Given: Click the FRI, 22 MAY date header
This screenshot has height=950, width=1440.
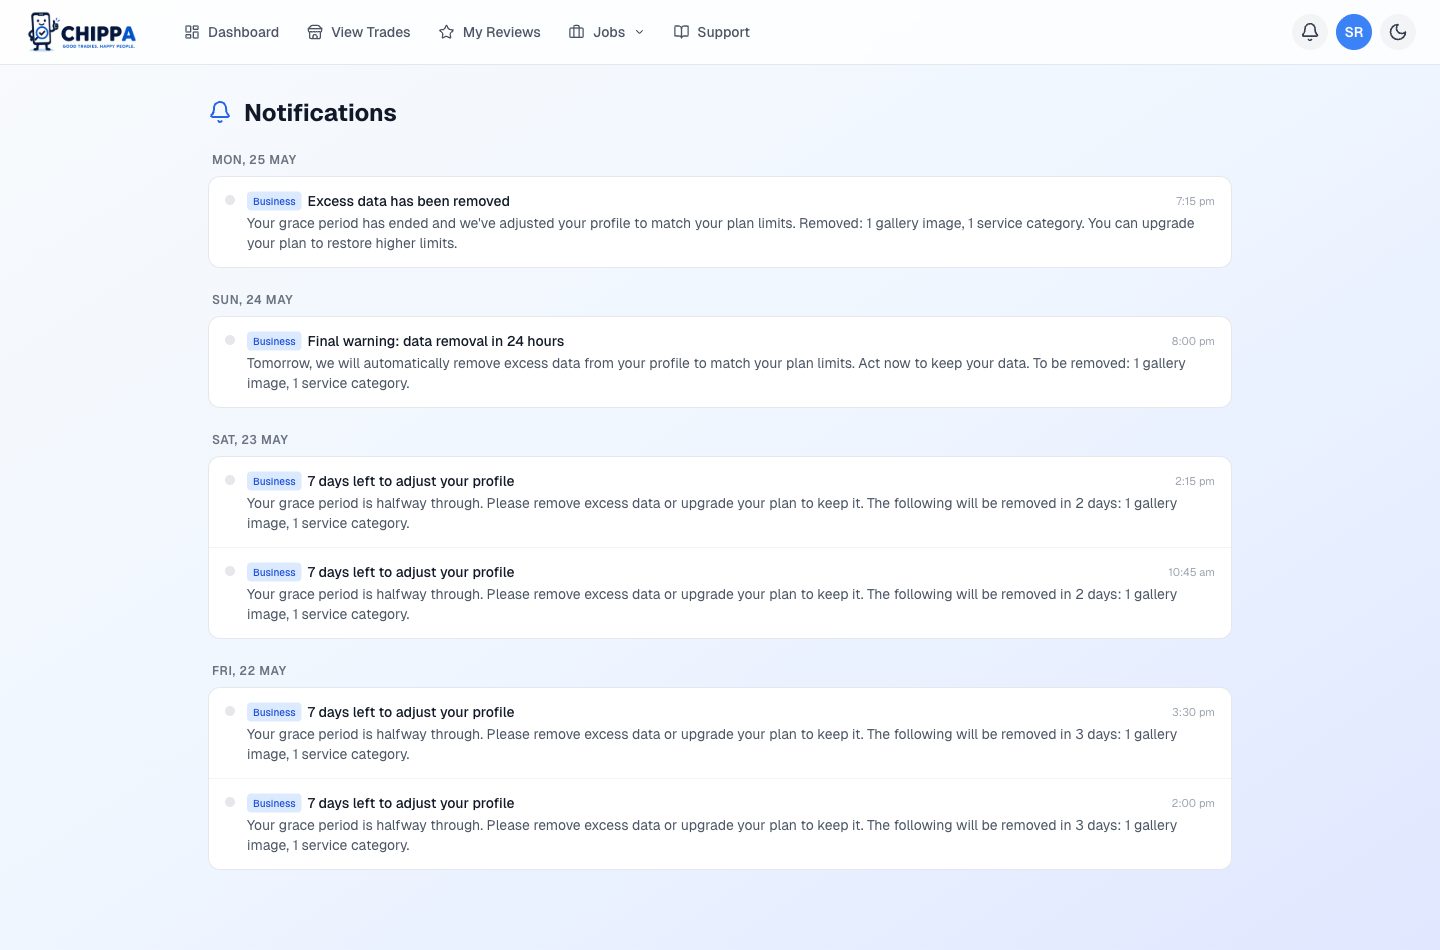Looking at the screenshot, I should tap(249, 671).
